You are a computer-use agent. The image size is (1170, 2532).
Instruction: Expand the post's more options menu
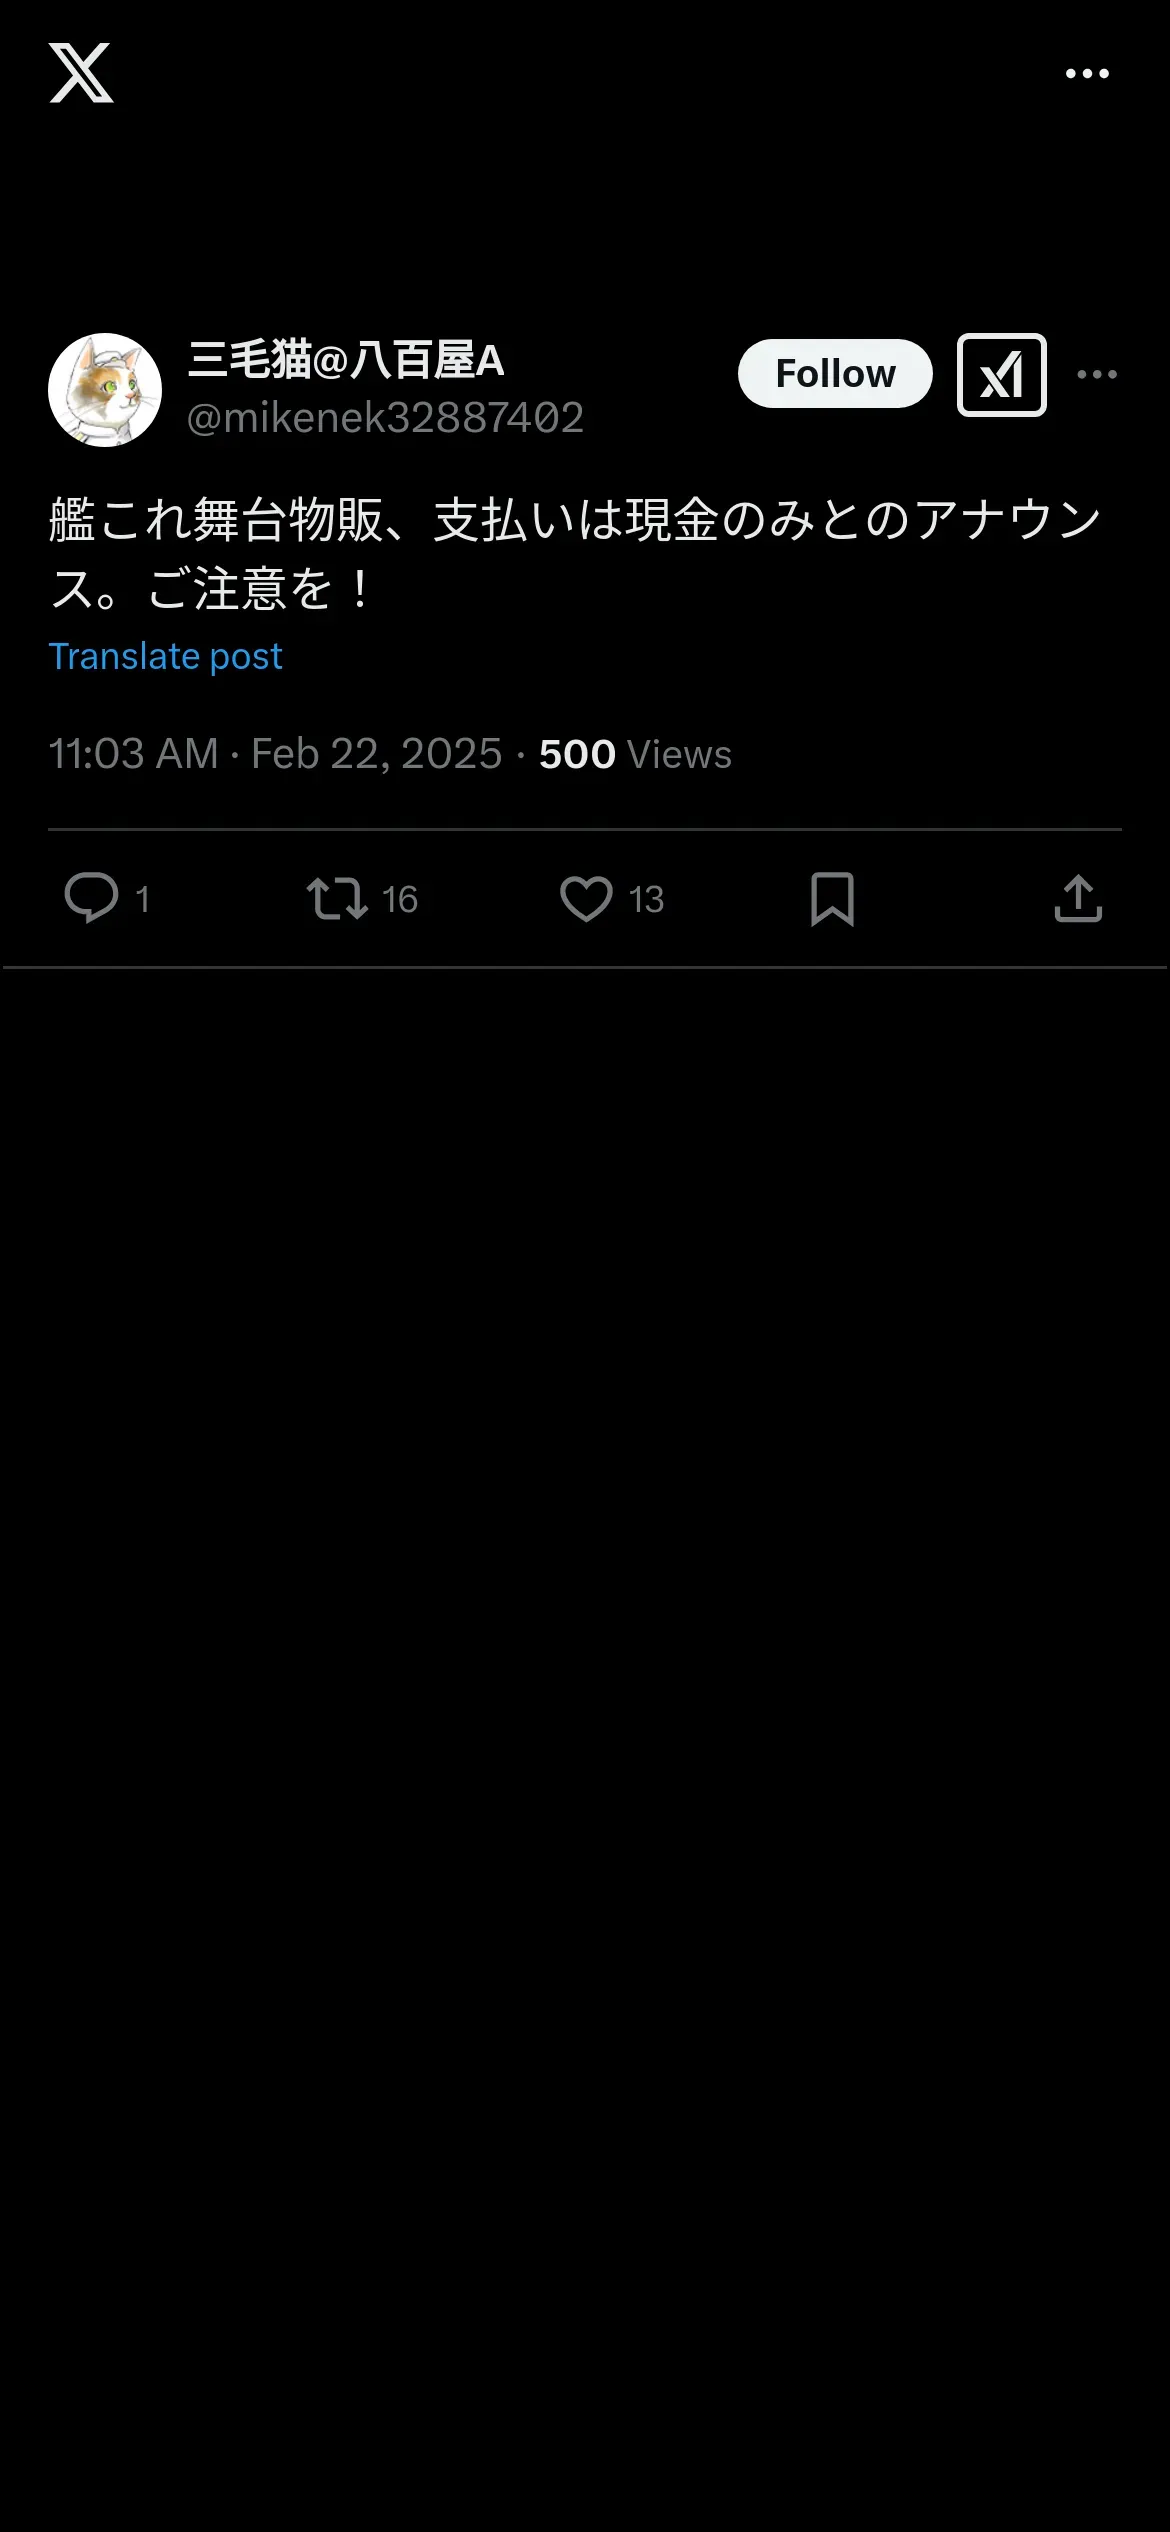pos(1097,375)
